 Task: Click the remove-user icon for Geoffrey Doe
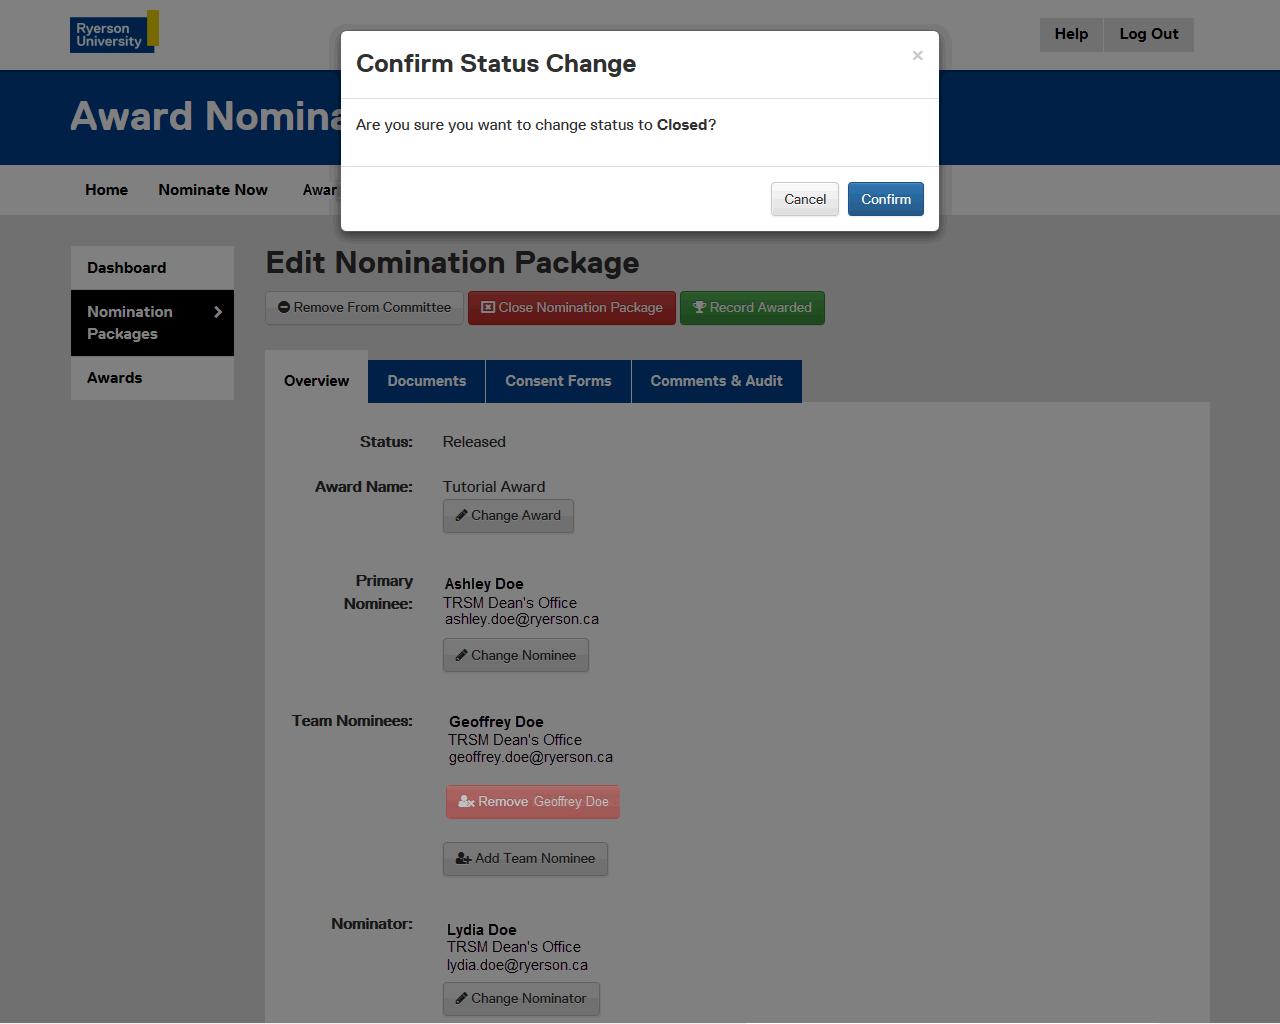(466, 802)
